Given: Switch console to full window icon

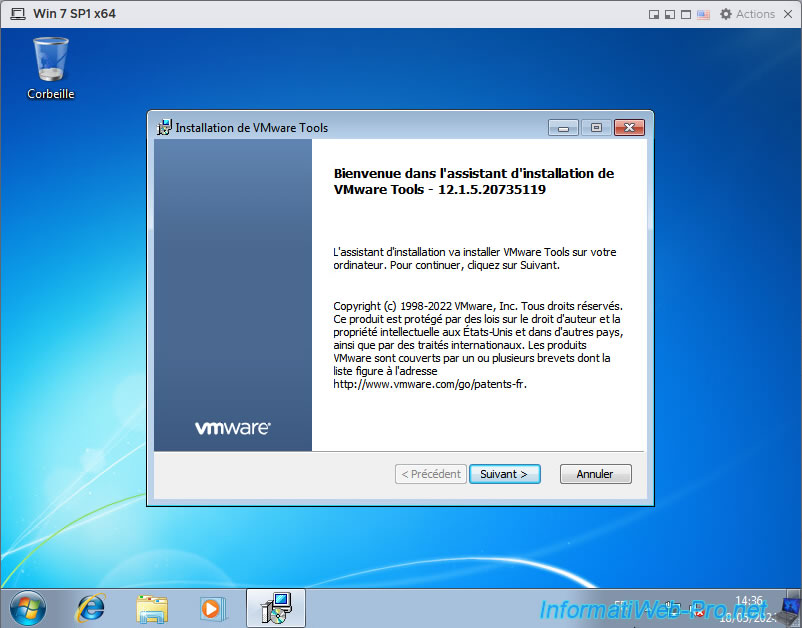Looking at the screenshot, I should 686,14.
